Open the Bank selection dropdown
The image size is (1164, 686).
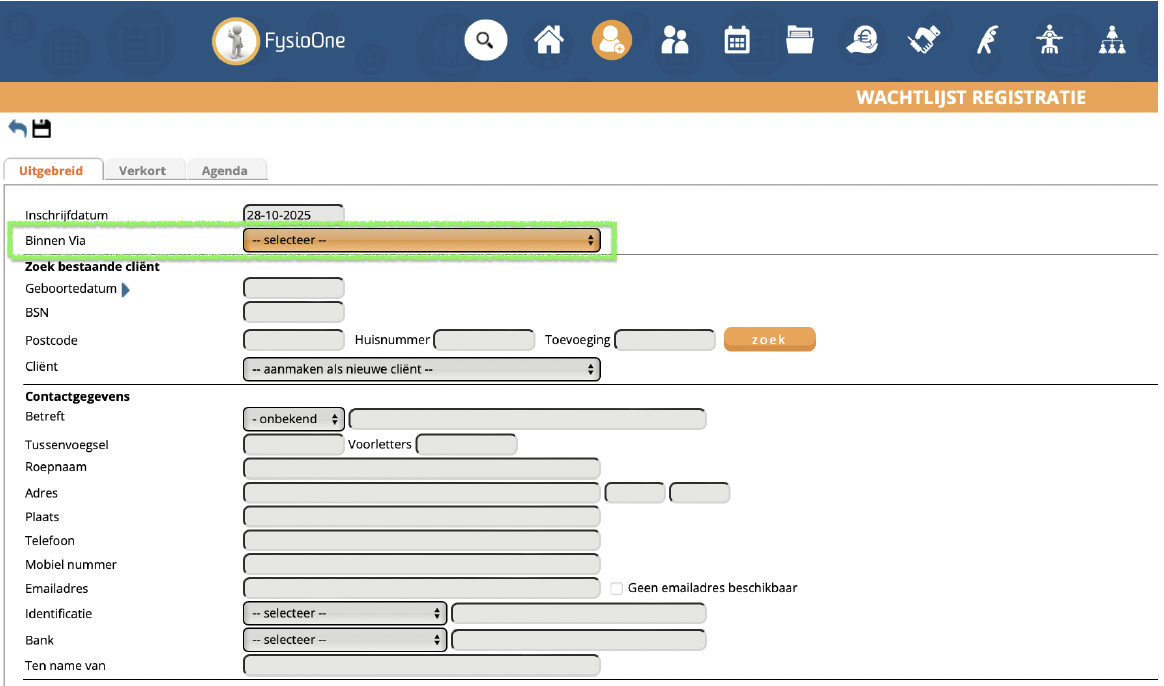coord(344,640)
